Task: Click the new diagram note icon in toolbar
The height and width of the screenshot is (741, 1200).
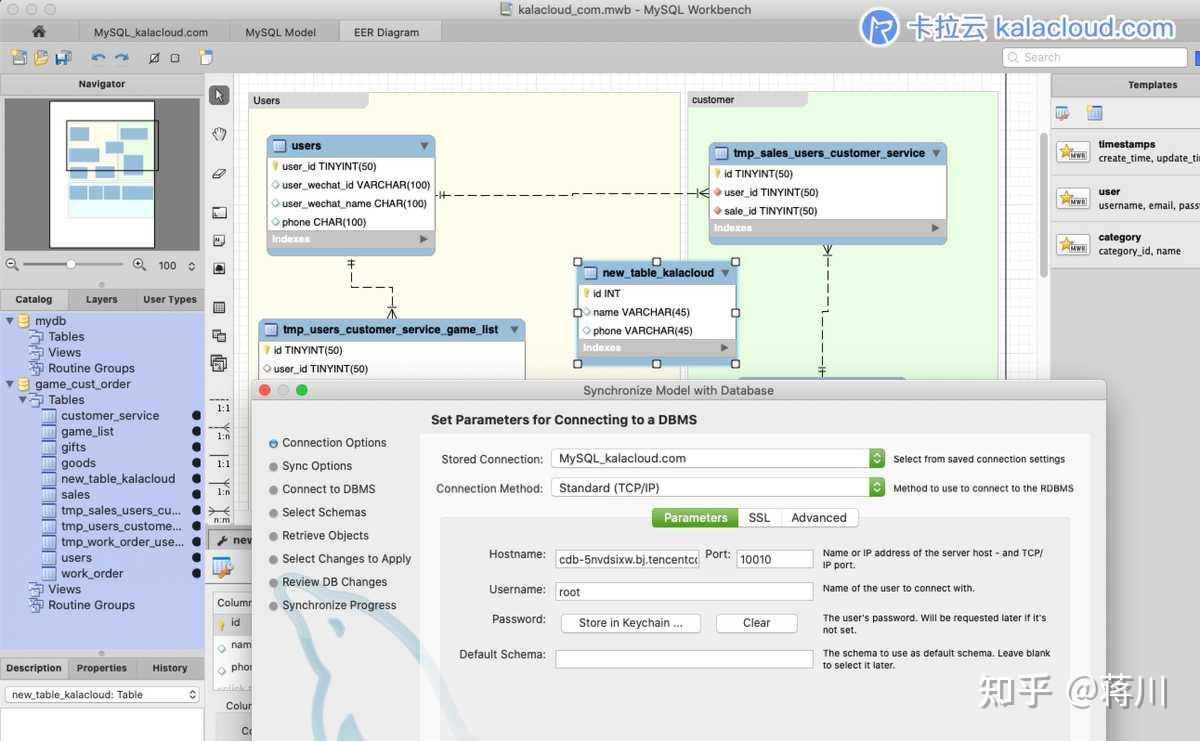Action: pos(206,58)
